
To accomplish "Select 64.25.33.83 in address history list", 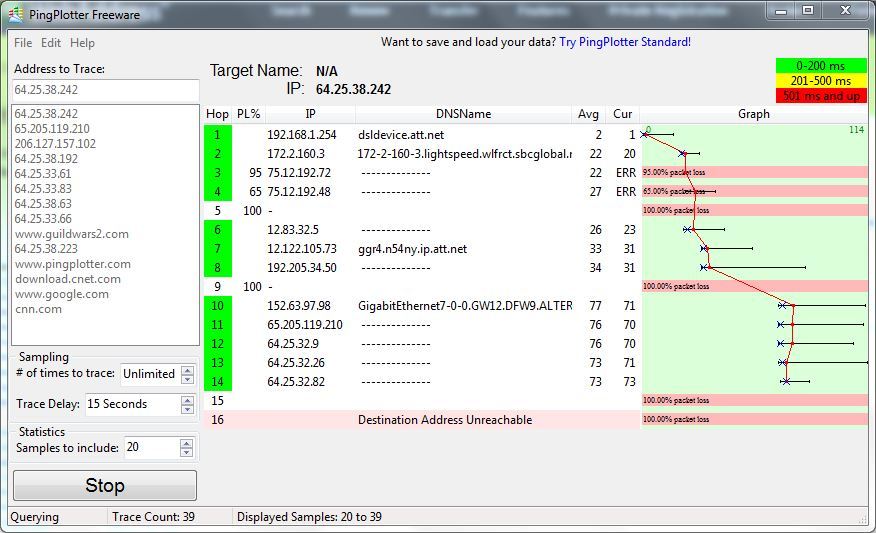I will (x=43, y=189).
